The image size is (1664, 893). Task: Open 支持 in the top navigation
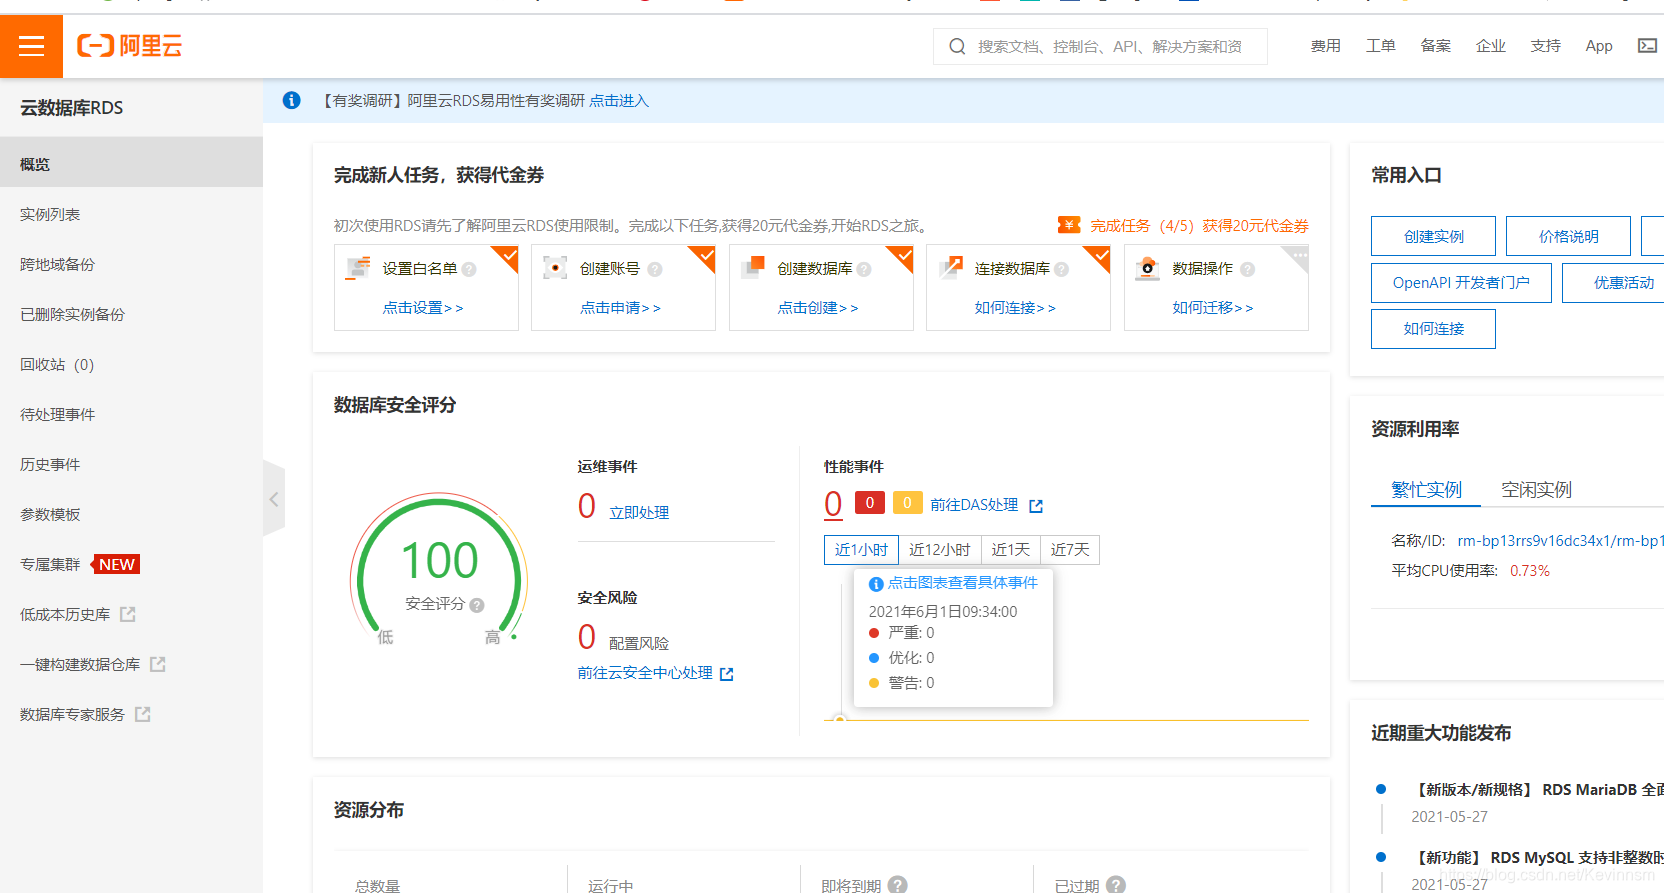tap(1545, 46)
